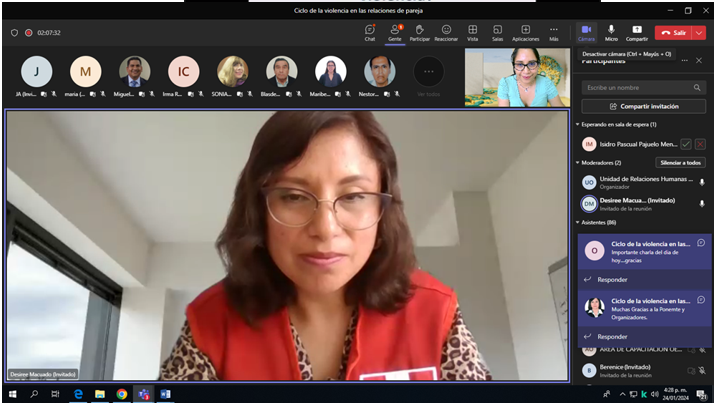Viewport: 714px width, 404px height.
Task: Toggle the Micro microphone button
Action: (611, 33)
